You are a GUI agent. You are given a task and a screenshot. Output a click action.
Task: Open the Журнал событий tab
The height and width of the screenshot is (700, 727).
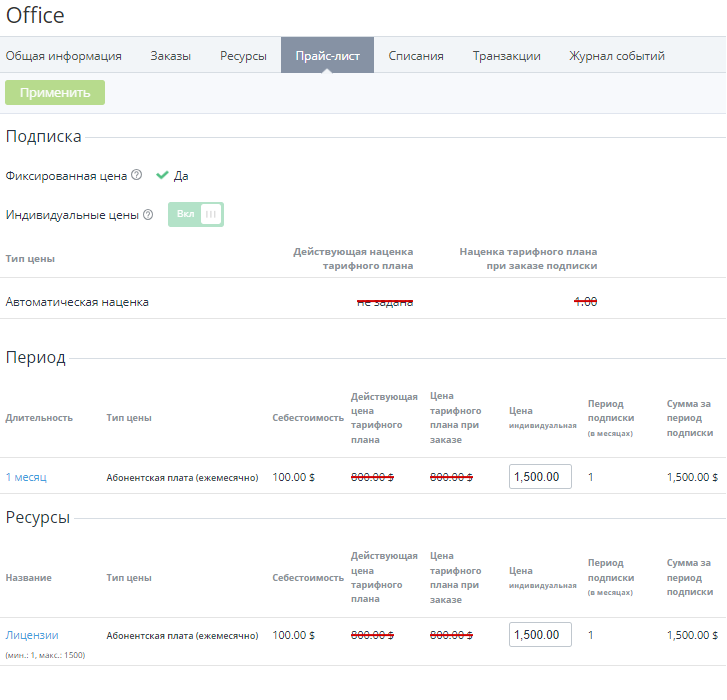[617, 56]
